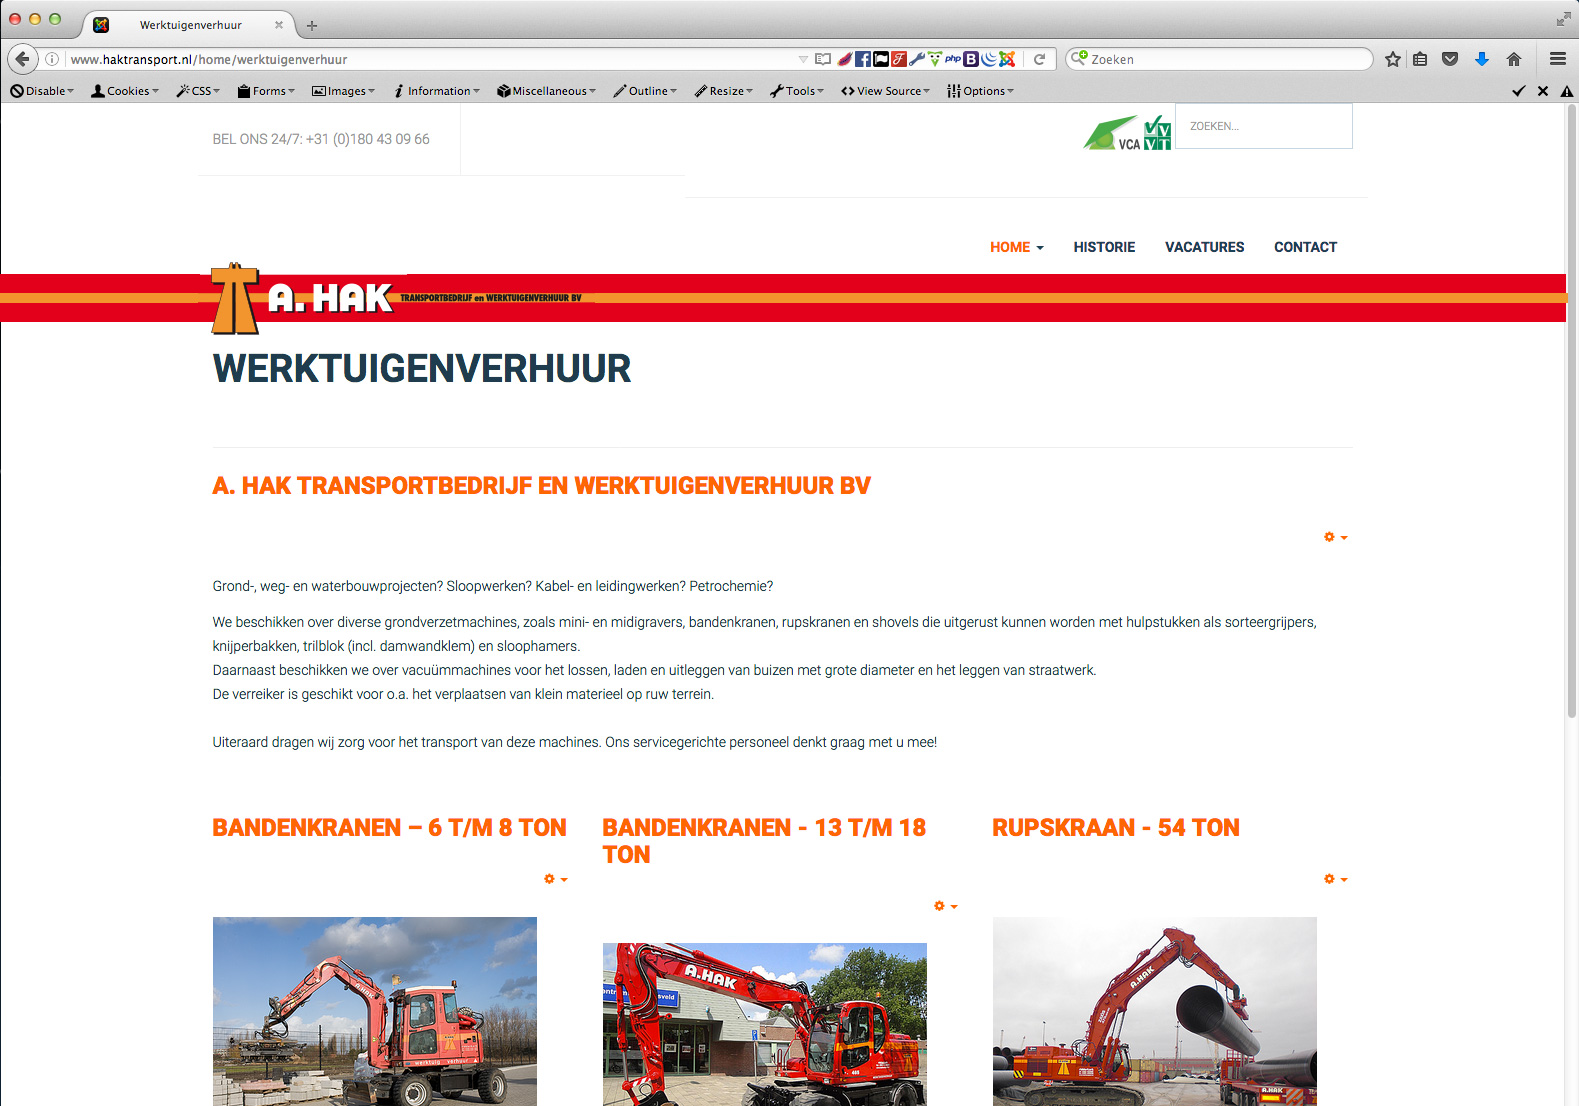
Task: Toggle full screen with the expand arrows
Action: (x=1564, y=19)
